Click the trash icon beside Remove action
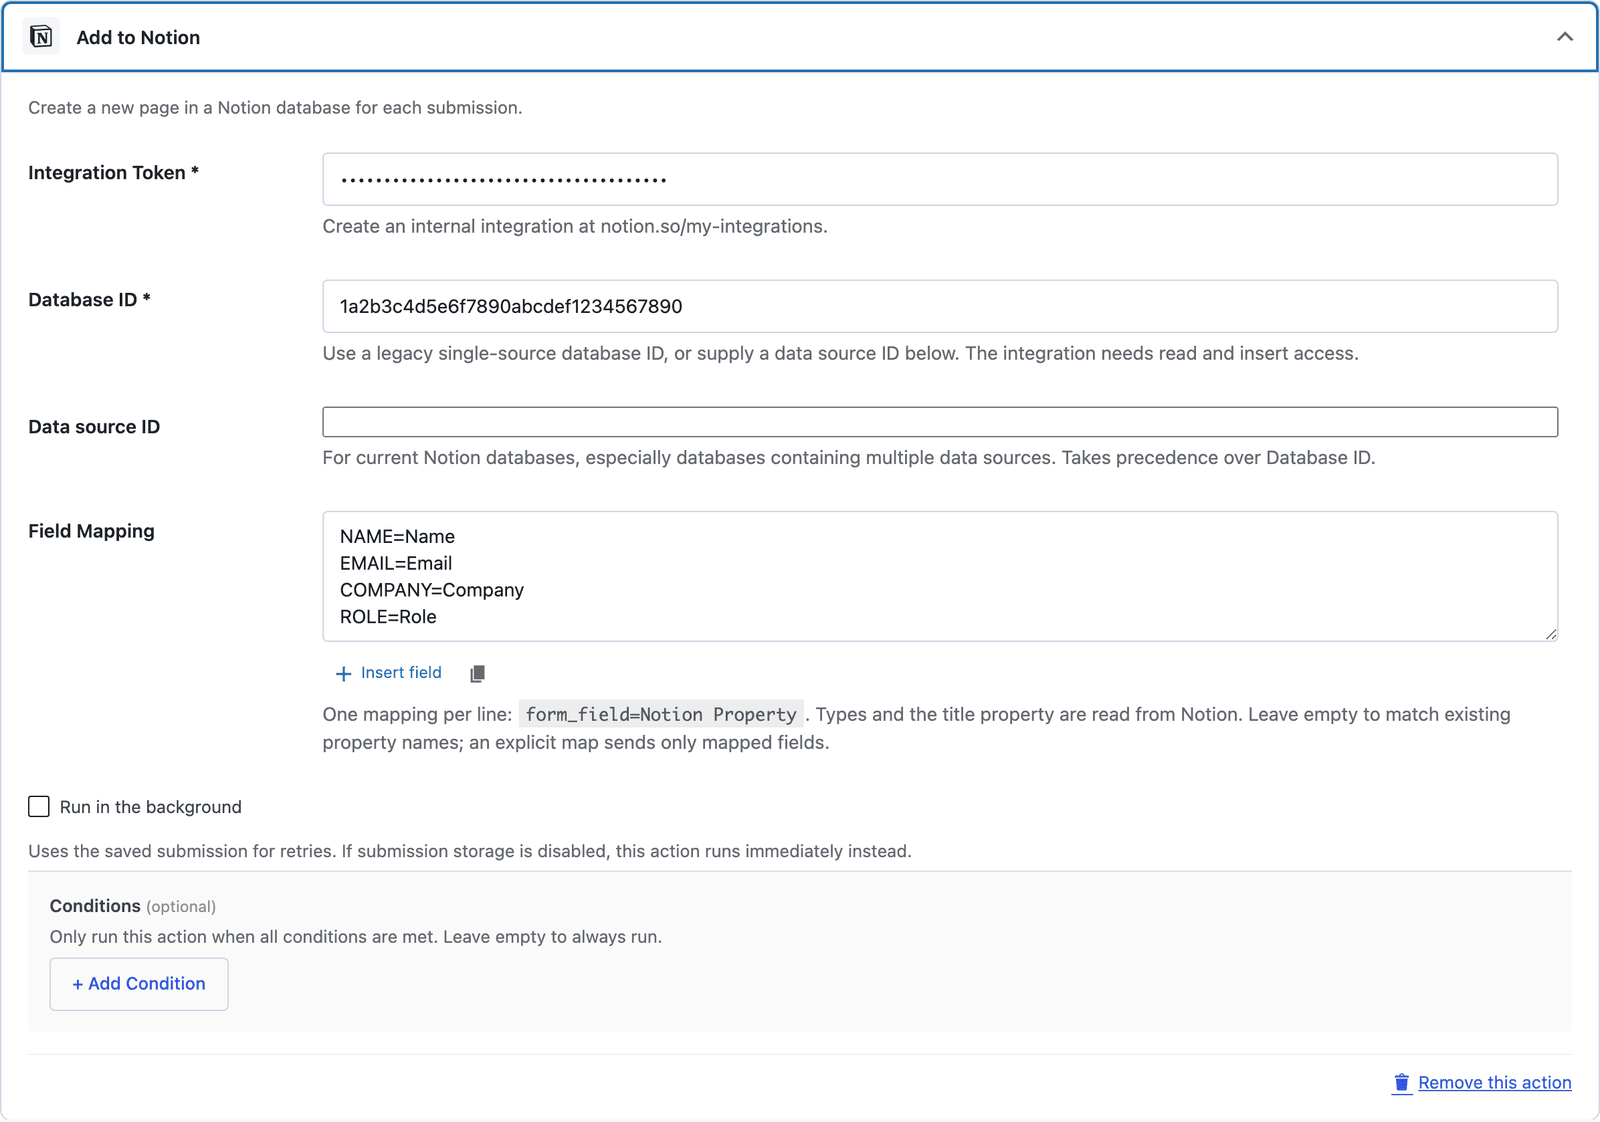 pyautogui.click(x=1402, y=1083)
